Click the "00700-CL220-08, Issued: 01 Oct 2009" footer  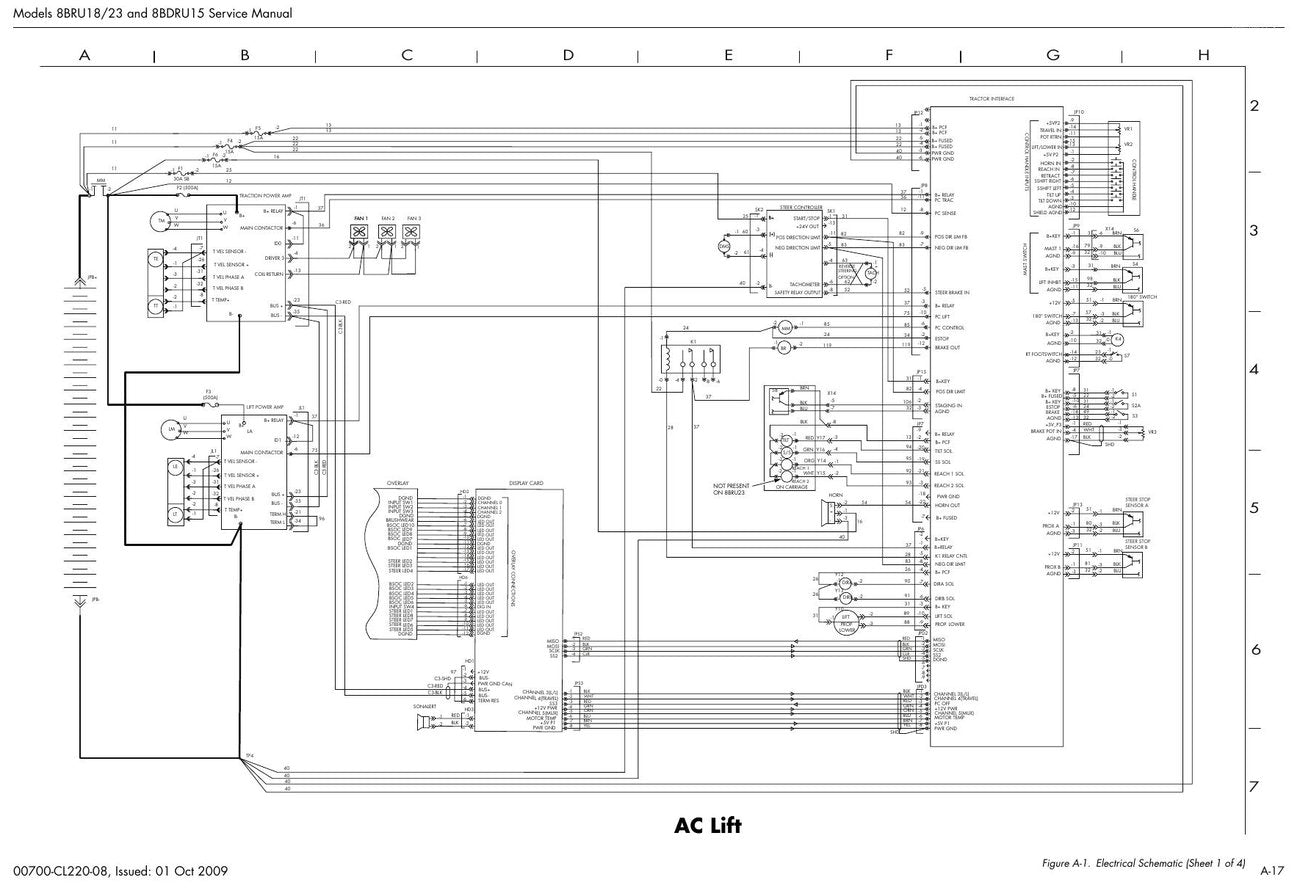[120, 872]
